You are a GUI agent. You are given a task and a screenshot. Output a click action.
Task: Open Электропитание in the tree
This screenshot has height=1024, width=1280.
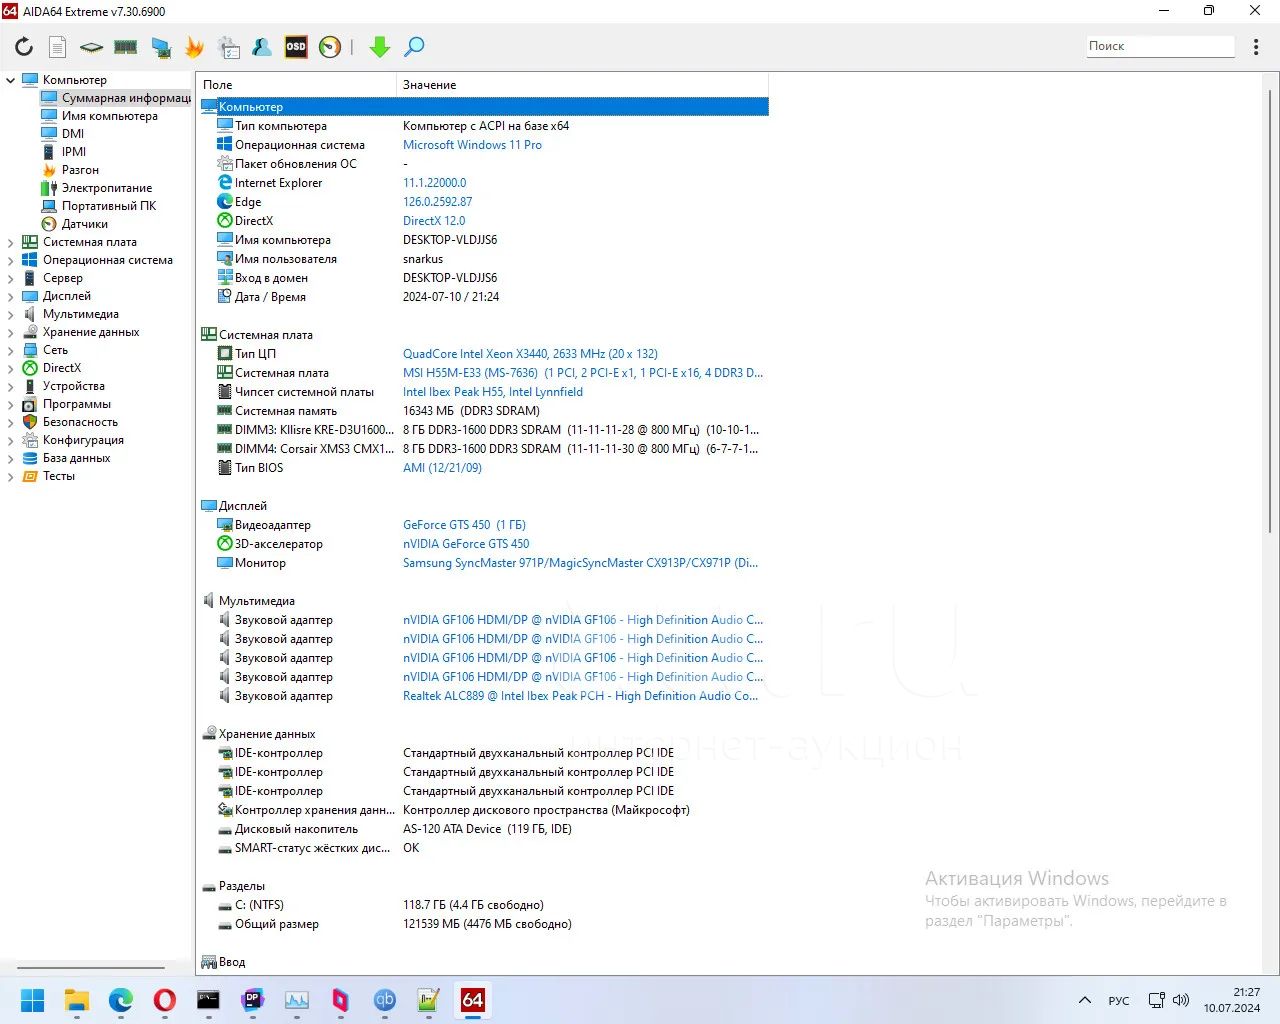[107, 188]
